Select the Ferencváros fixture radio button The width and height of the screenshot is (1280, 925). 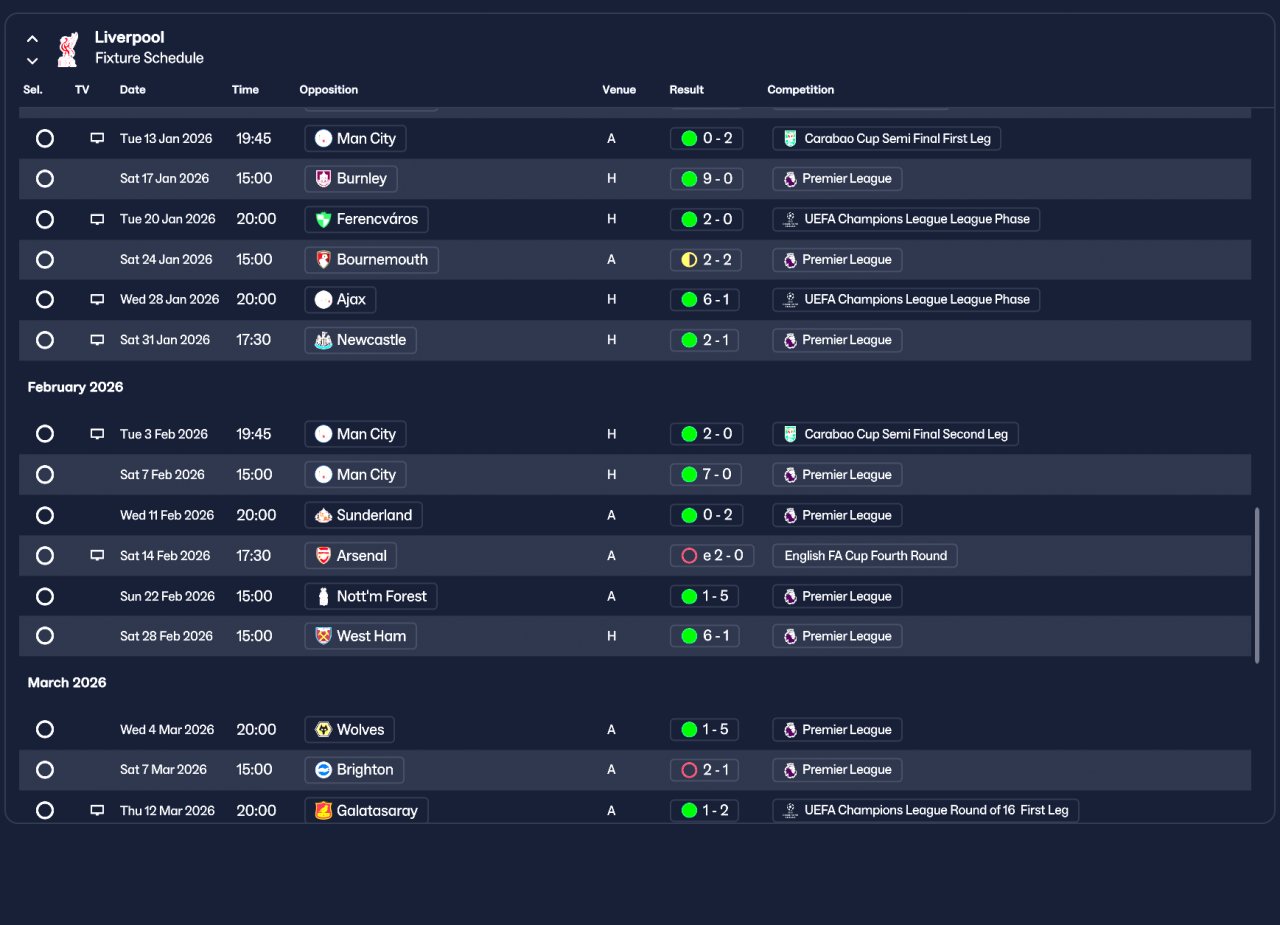[x=45, y=219]
